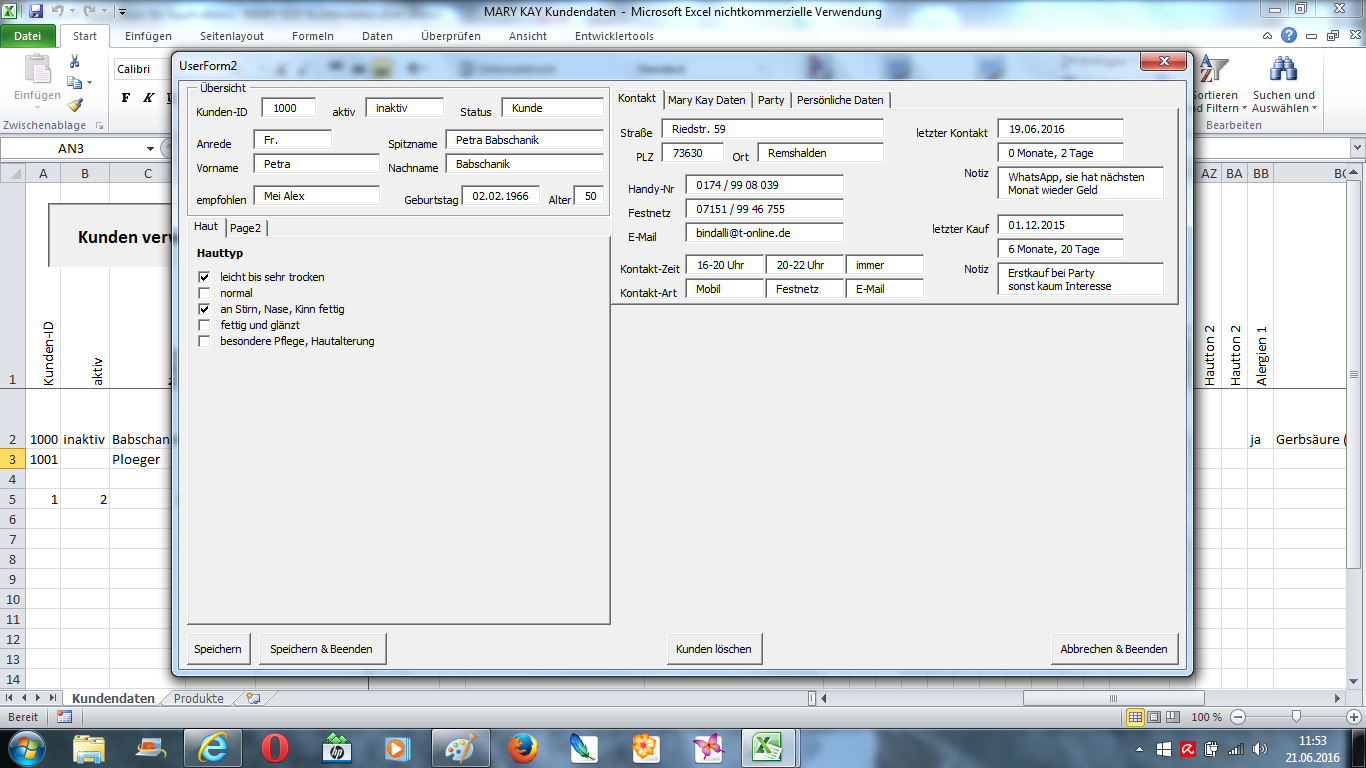Switch to Persönliche Daten tab
Screen dimensions: 1366x768
(x=840, y=100)
